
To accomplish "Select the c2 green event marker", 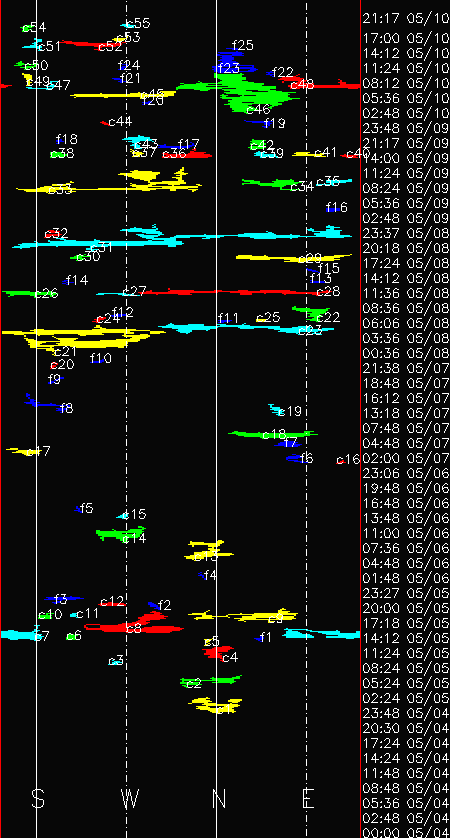I will click(x=210, y=681).
